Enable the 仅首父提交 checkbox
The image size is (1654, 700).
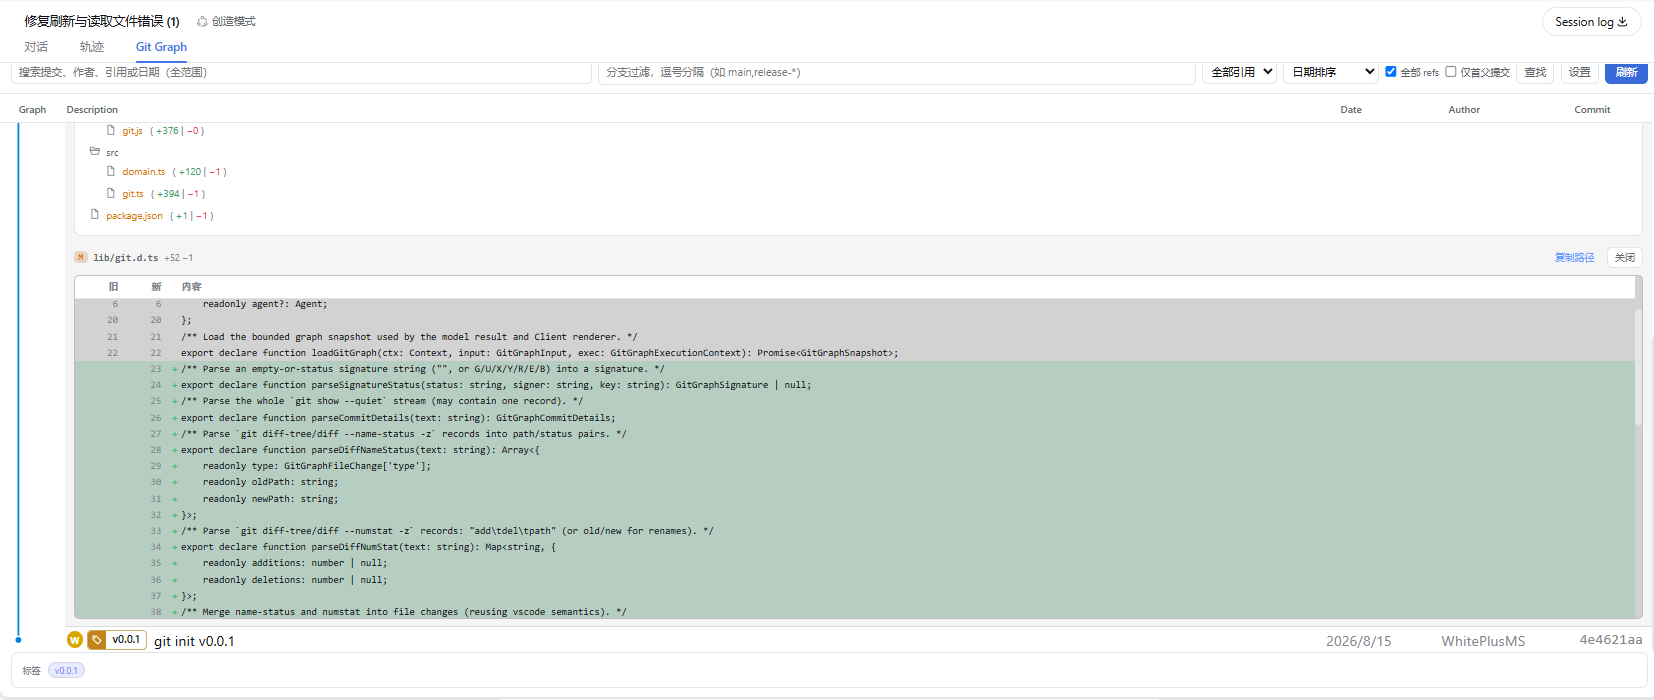point(1450,71)
